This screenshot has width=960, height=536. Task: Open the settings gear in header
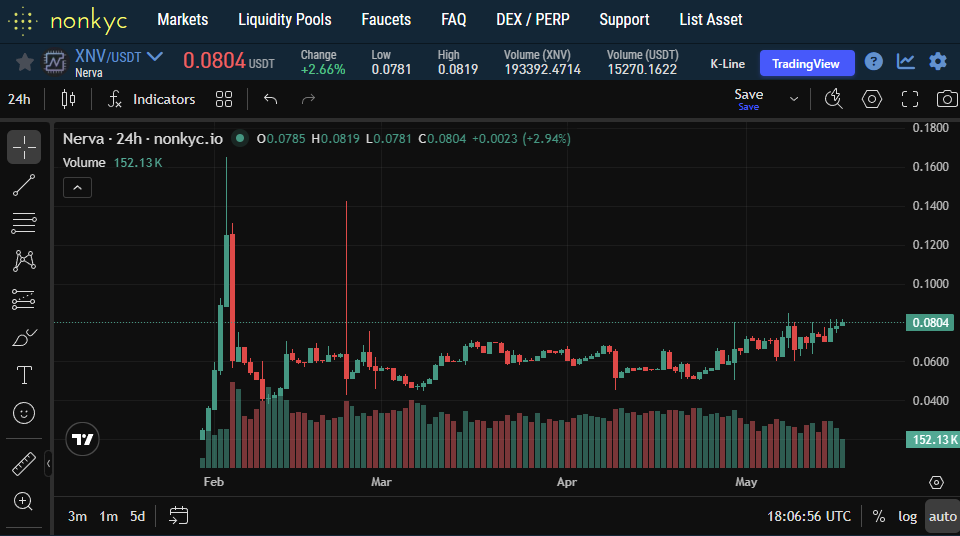point(938,61)
